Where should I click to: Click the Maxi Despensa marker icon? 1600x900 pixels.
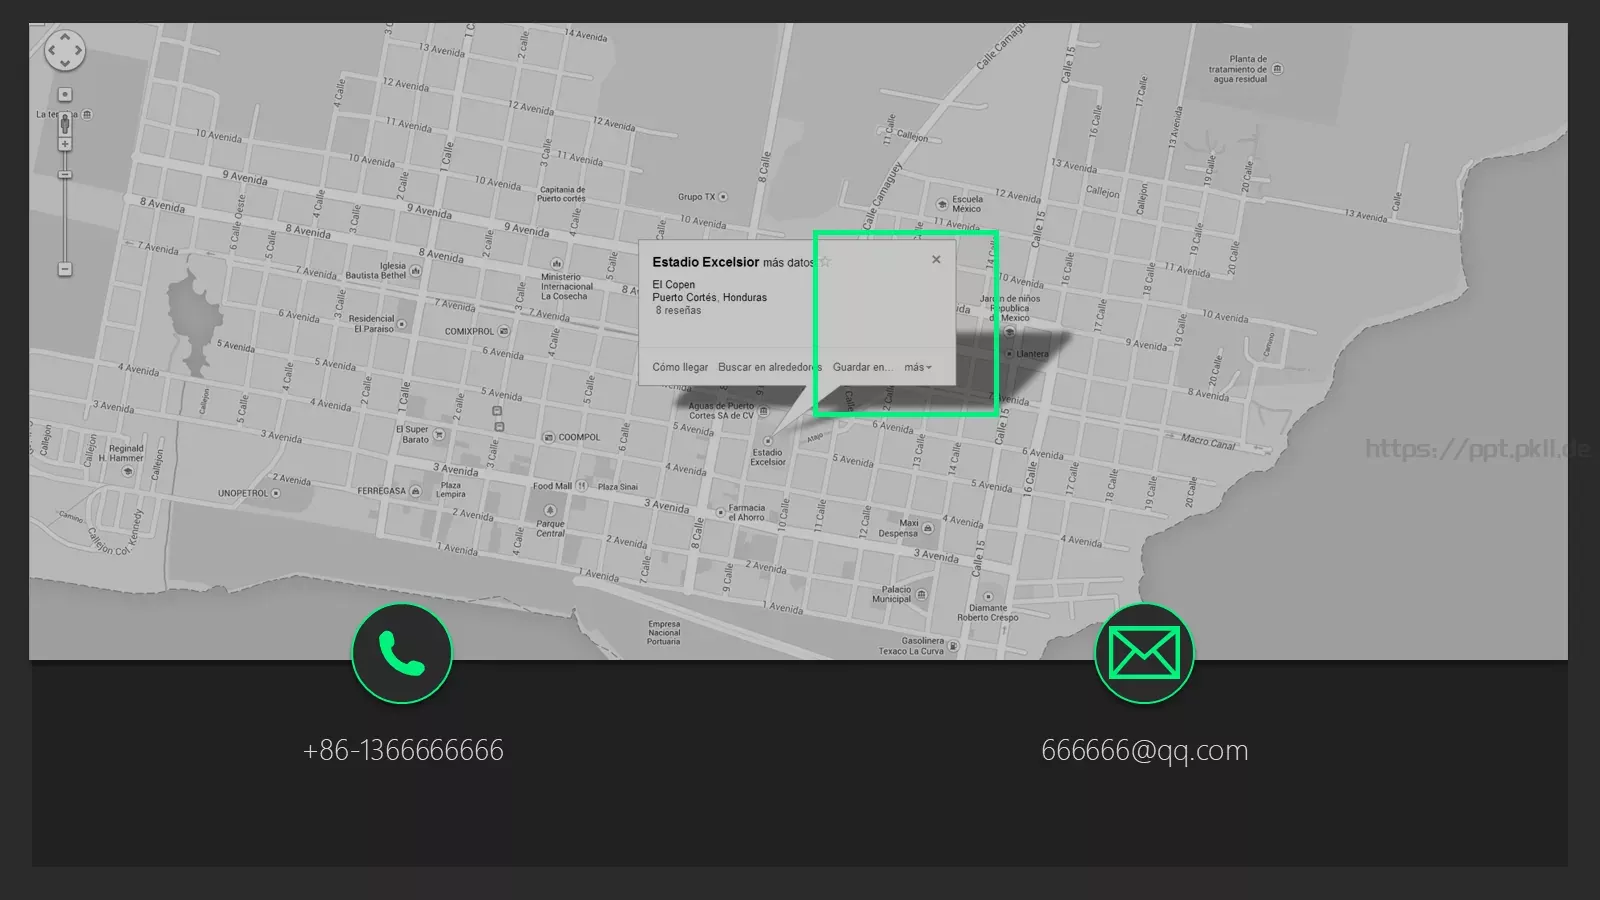click(928, 528)
